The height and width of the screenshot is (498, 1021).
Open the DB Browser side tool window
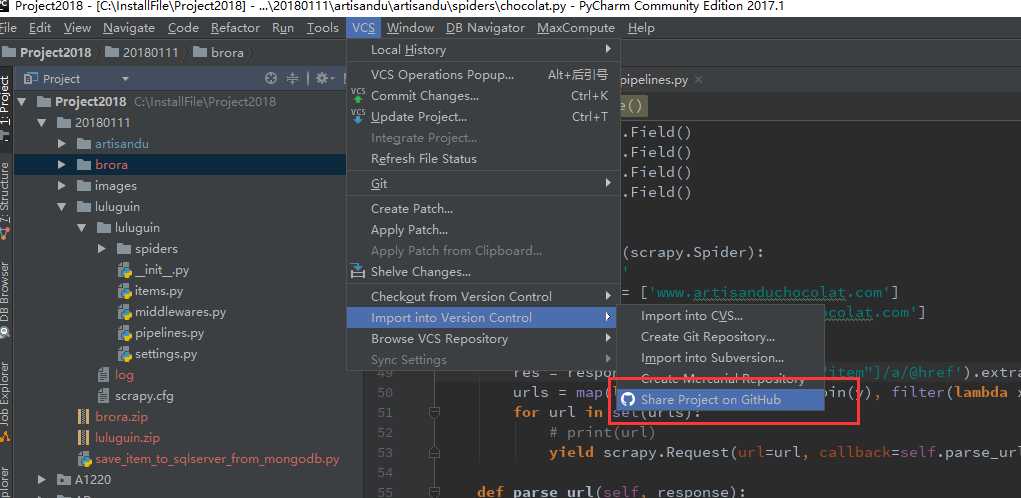pyautogui.click(x=5, y=299)
